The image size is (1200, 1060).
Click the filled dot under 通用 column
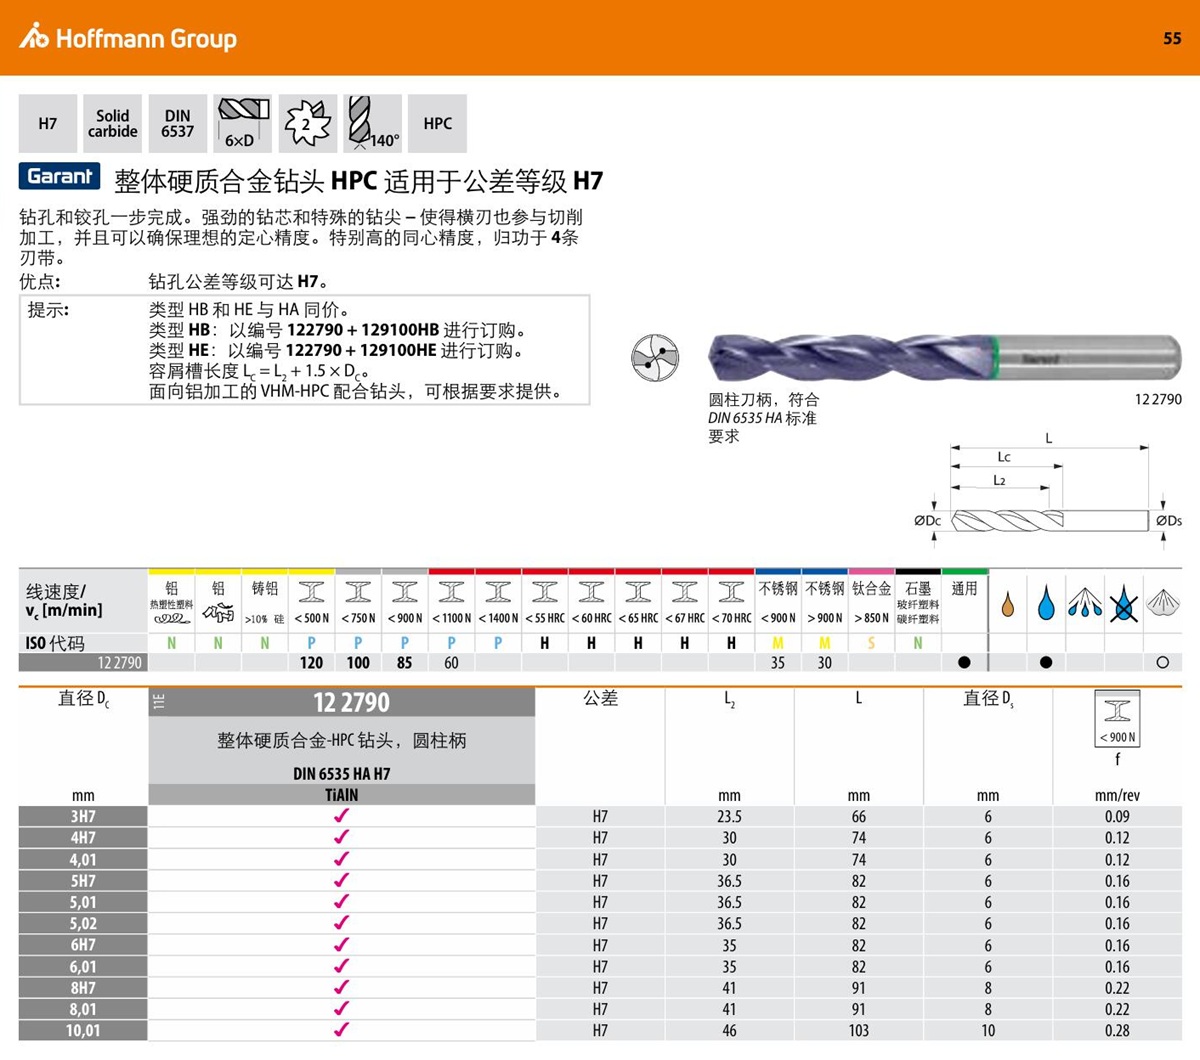pyautogui.click(x=964, y=662)
